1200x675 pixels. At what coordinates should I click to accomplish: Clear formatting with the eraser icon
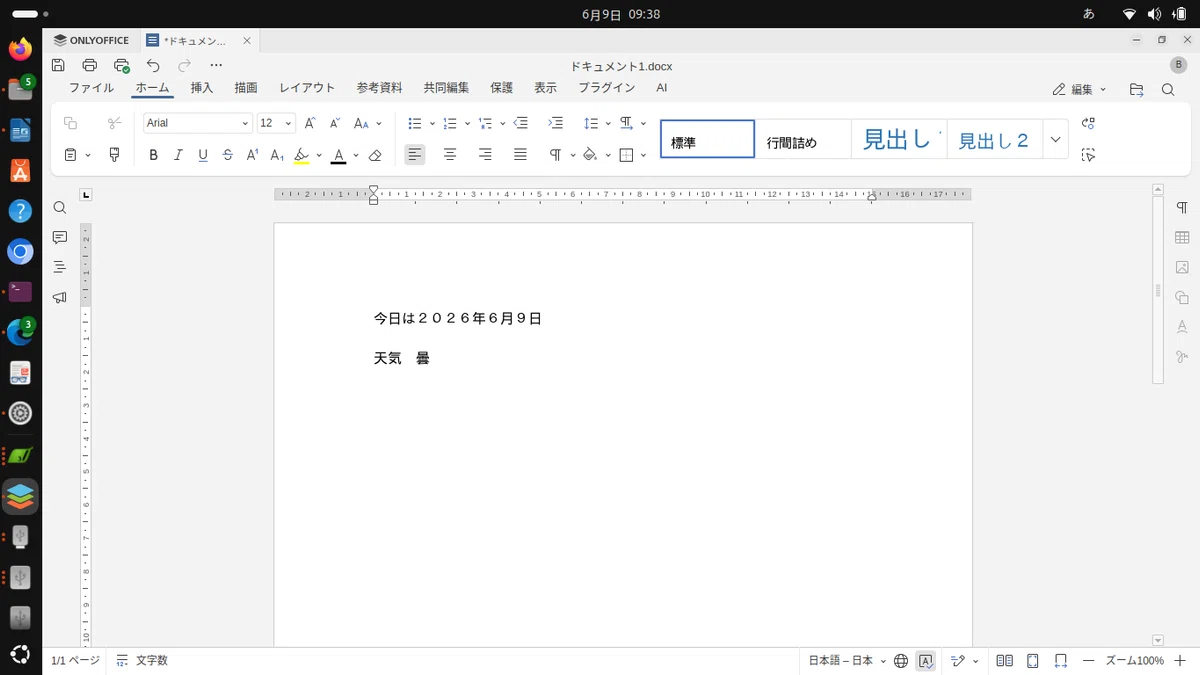click(375, 155)
